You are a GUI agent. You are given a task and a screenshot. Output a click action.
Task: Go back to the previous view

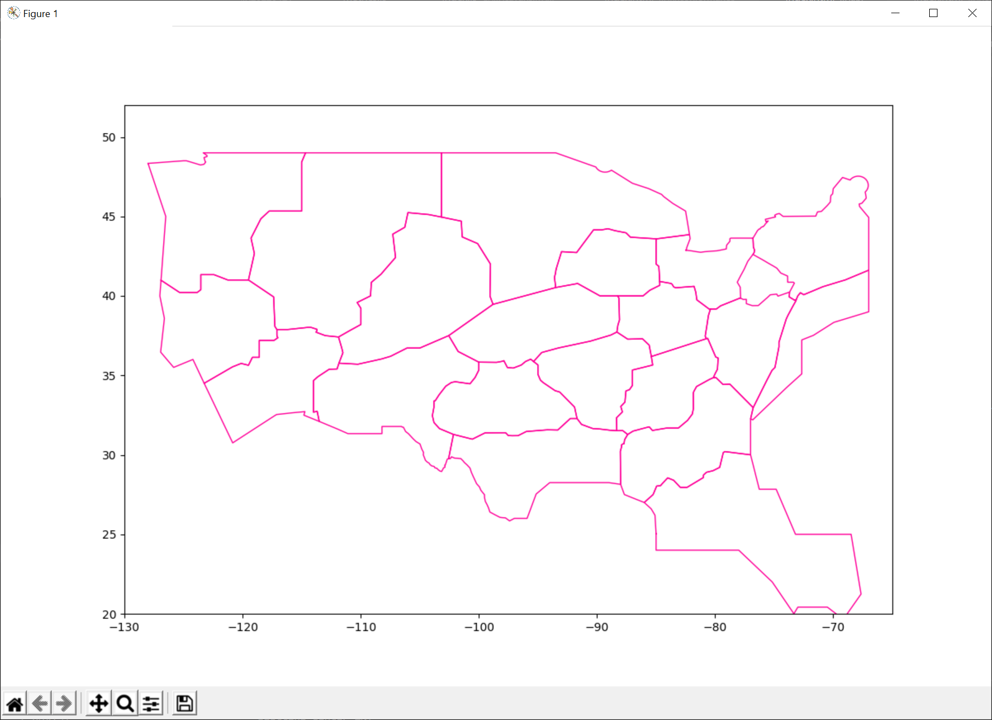click(x=40, y=704)
